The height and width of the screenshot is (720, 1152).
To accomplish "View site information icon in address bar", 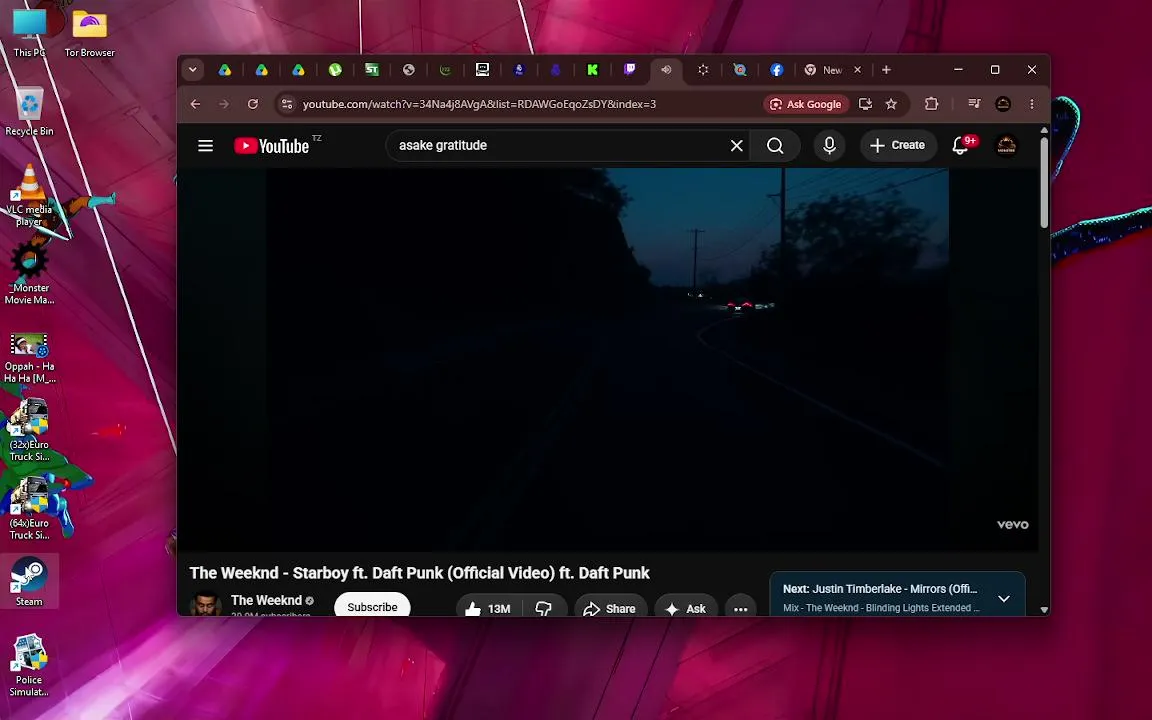I will pyautogui.click(x=287, y=104).
